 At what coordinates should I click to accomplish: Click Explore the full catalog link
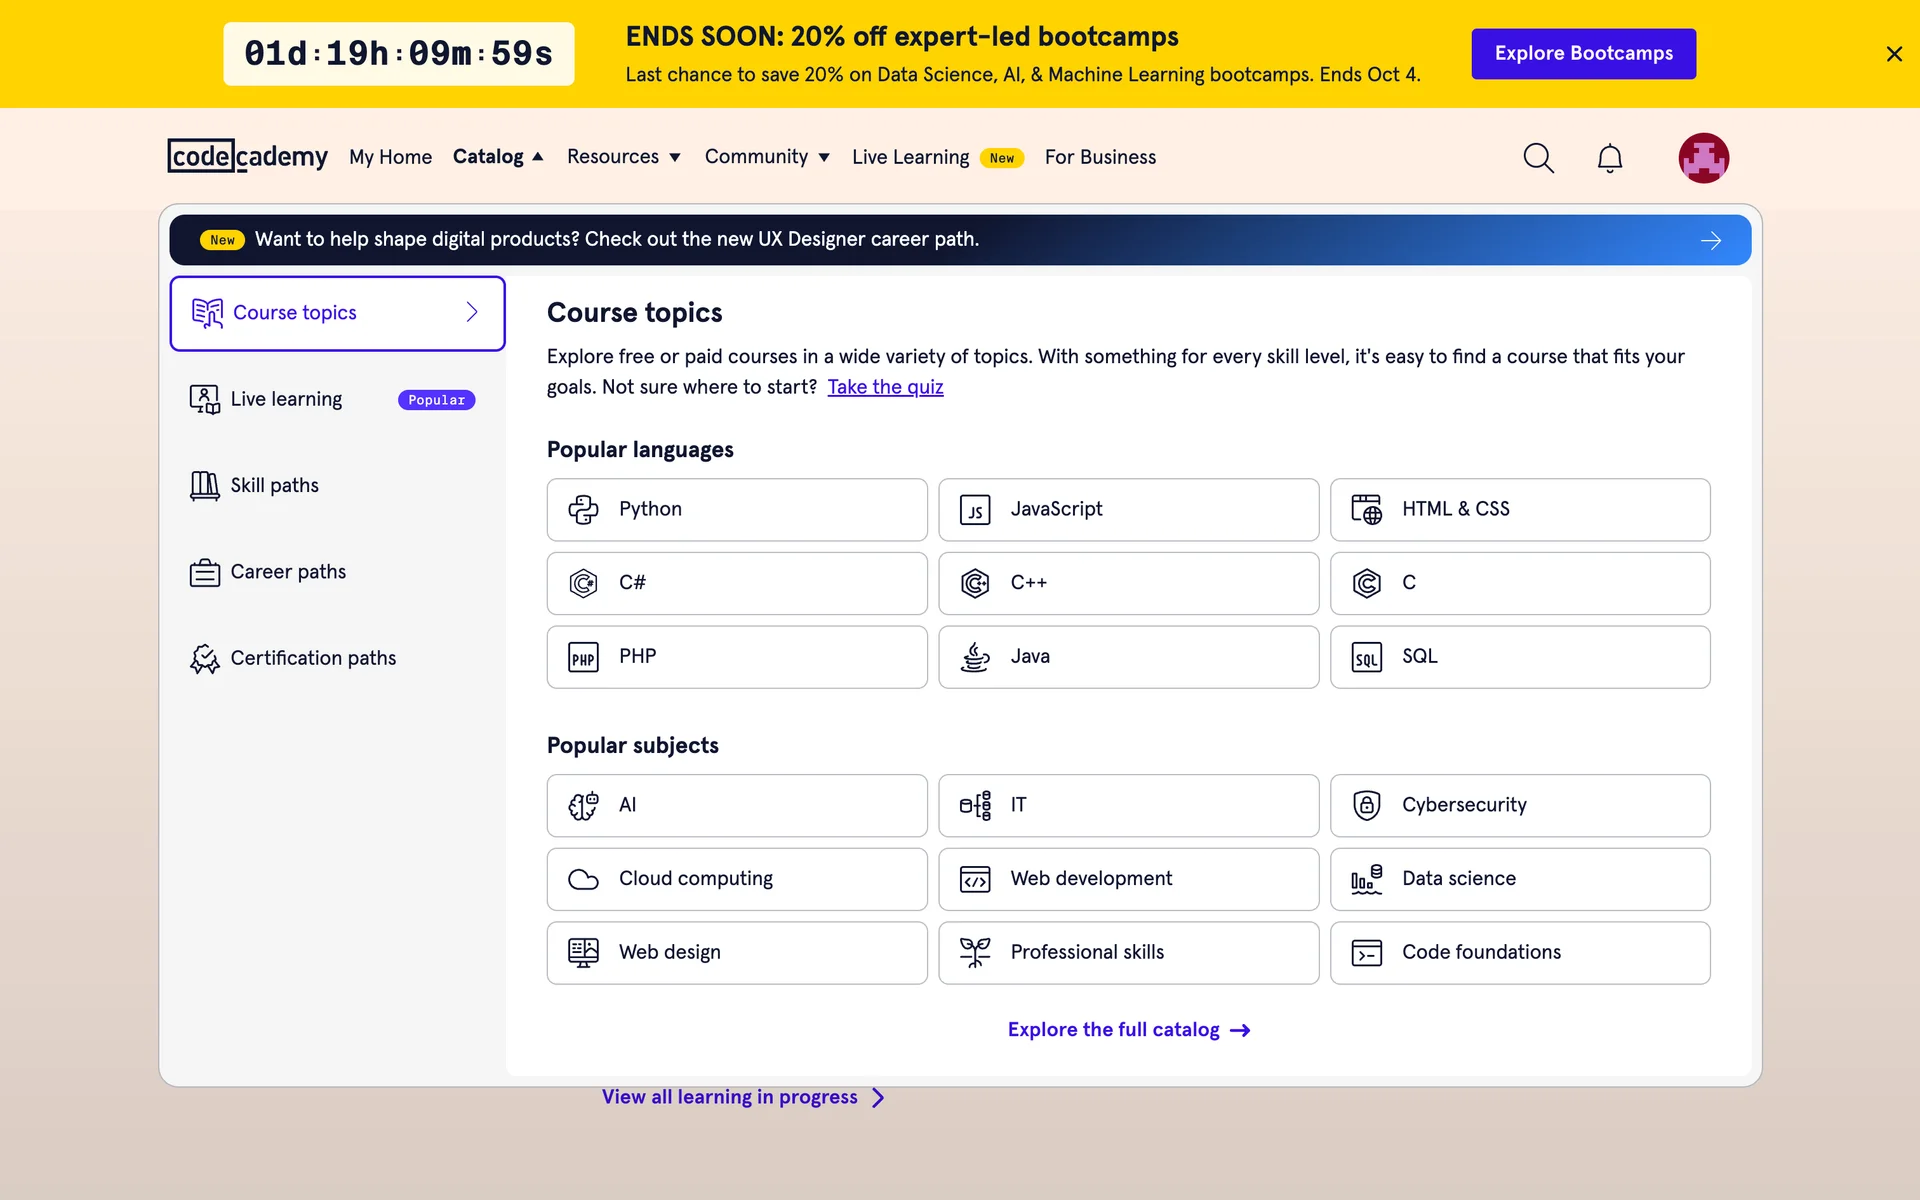pos(1128,1030)
